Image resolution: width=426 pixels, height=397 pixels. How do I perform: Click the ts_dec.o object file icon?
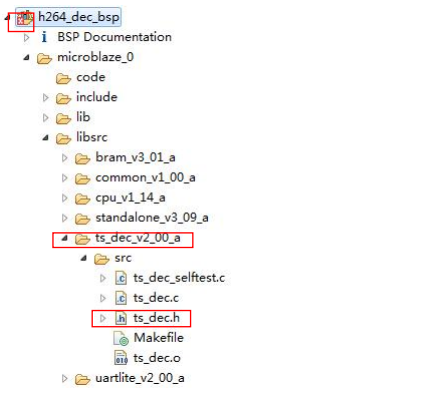pos(121,358)
